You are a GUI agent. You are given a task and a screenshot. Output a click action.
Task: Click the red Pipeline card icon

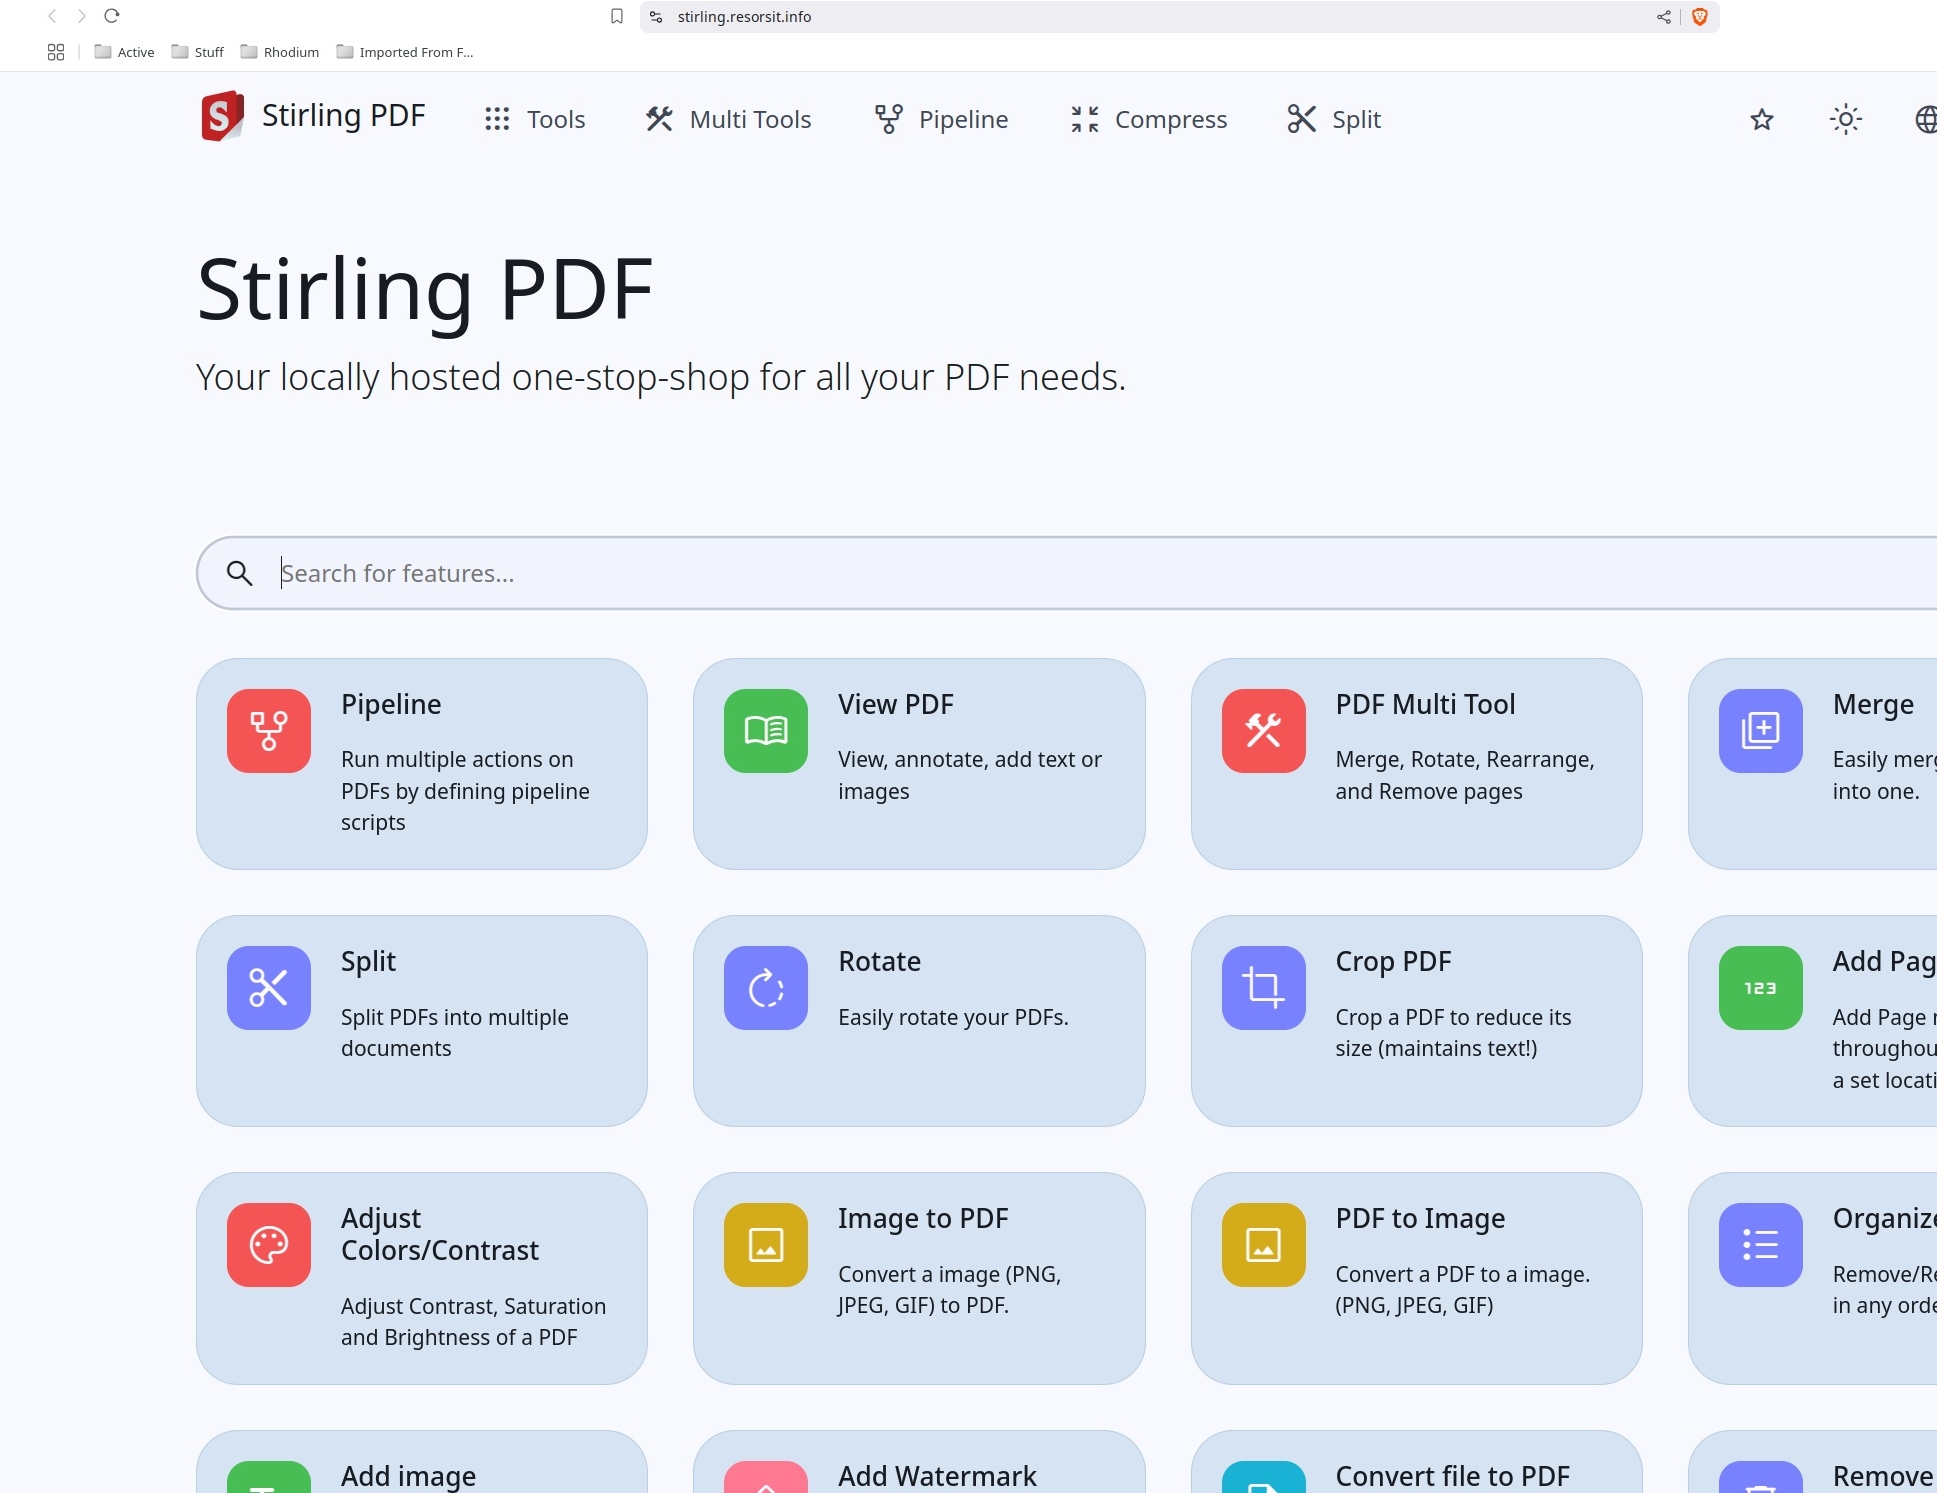(269, 731)
